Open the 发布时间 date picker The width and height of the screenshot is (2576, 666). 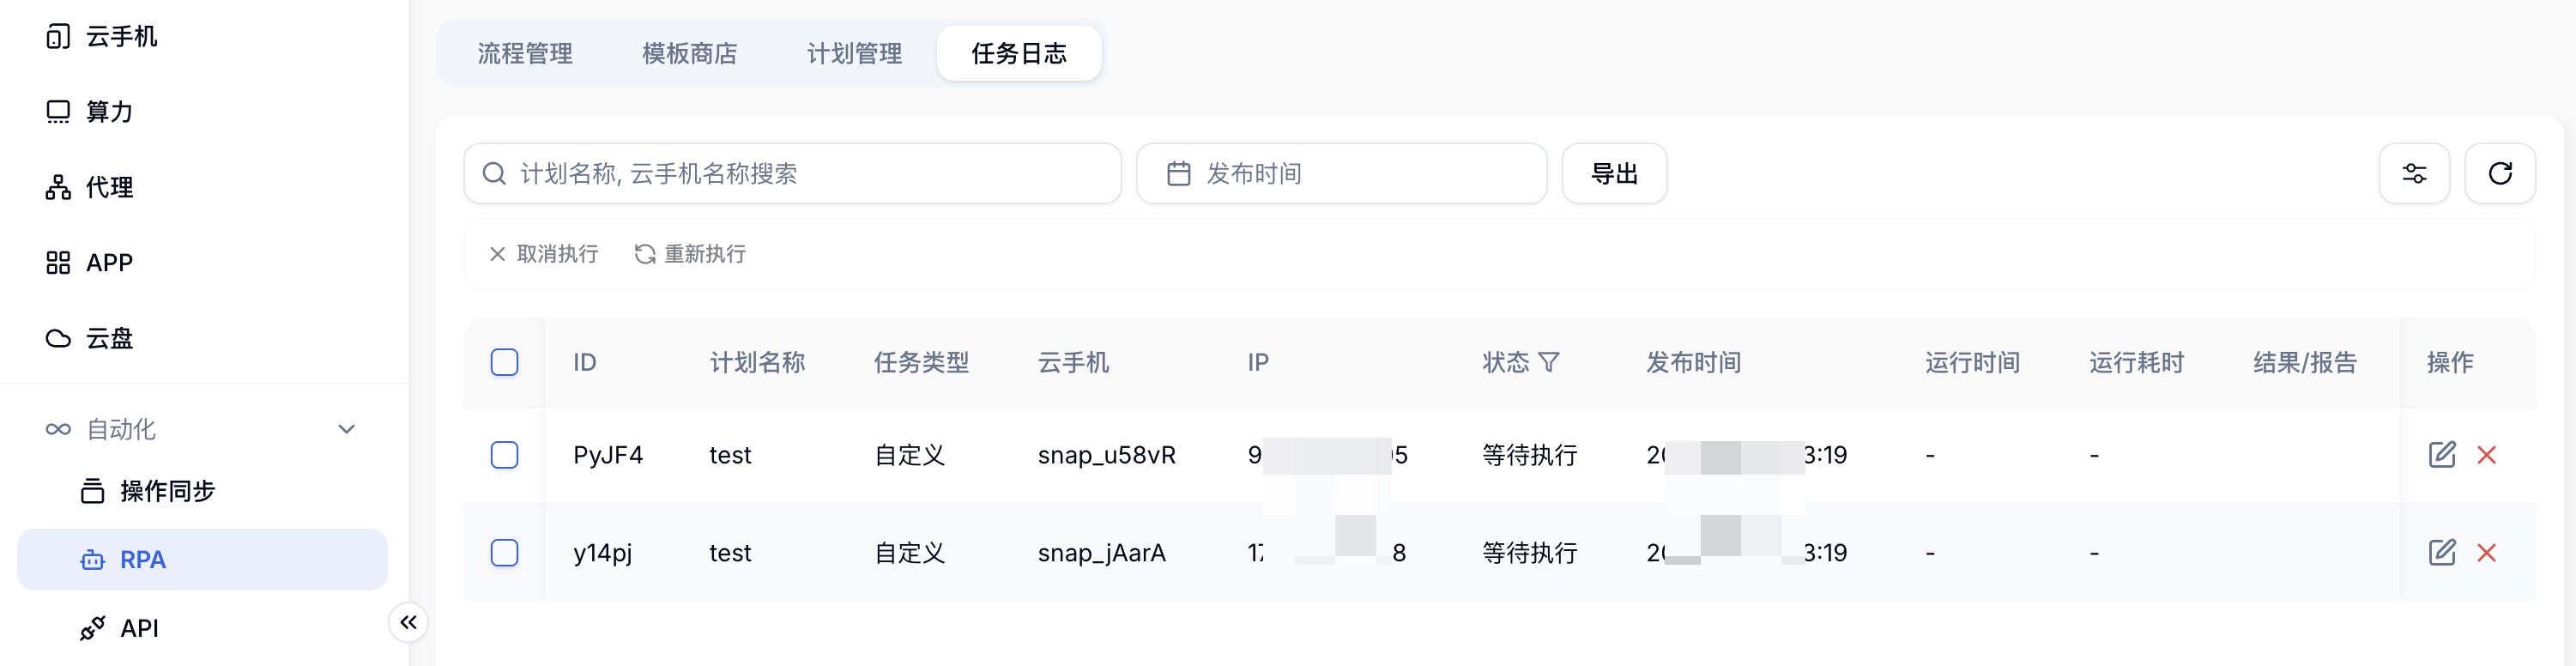(x=1341, y=174)
